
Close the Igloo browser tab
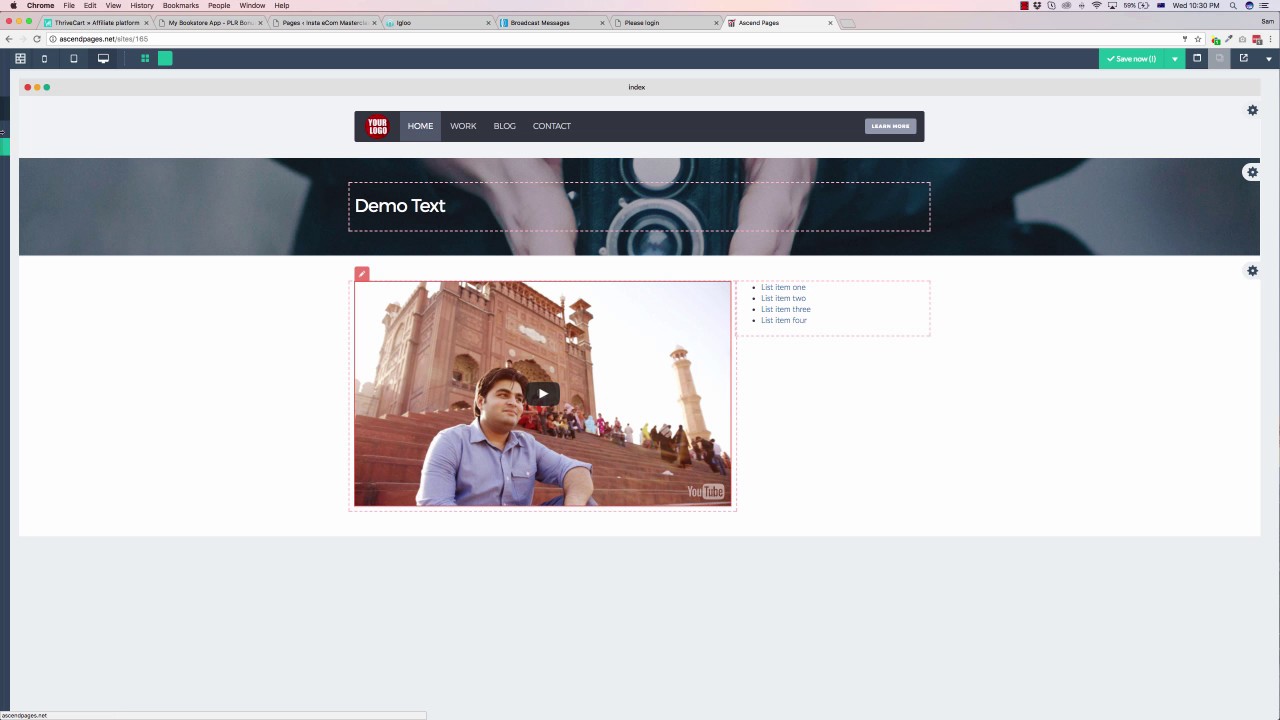point(489,23)
